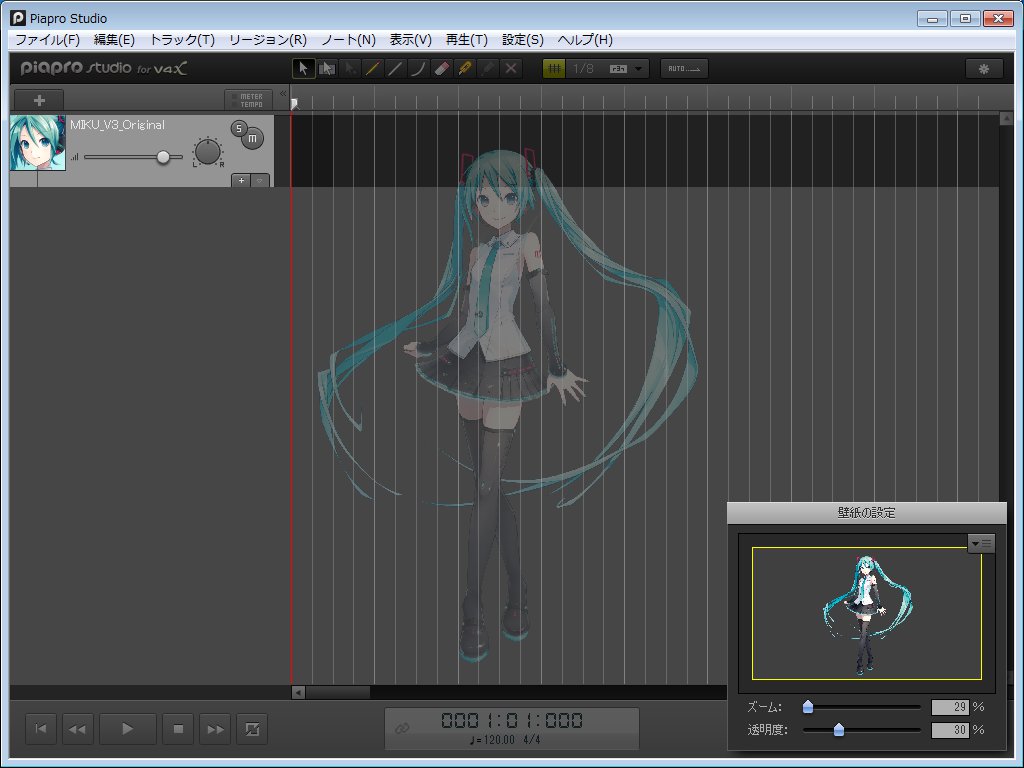
Task: Click the vertical scrollbar up arrow
Action: pyautogui.click(x=1006, y=118)
